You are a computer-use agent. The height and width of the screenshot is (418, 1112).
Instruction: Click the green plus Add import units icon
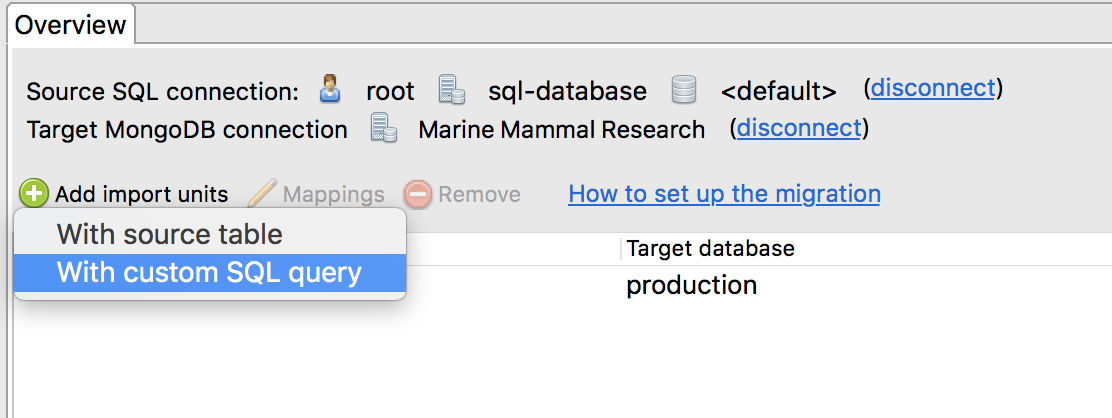pyautogui.click(x=33, y=194)
